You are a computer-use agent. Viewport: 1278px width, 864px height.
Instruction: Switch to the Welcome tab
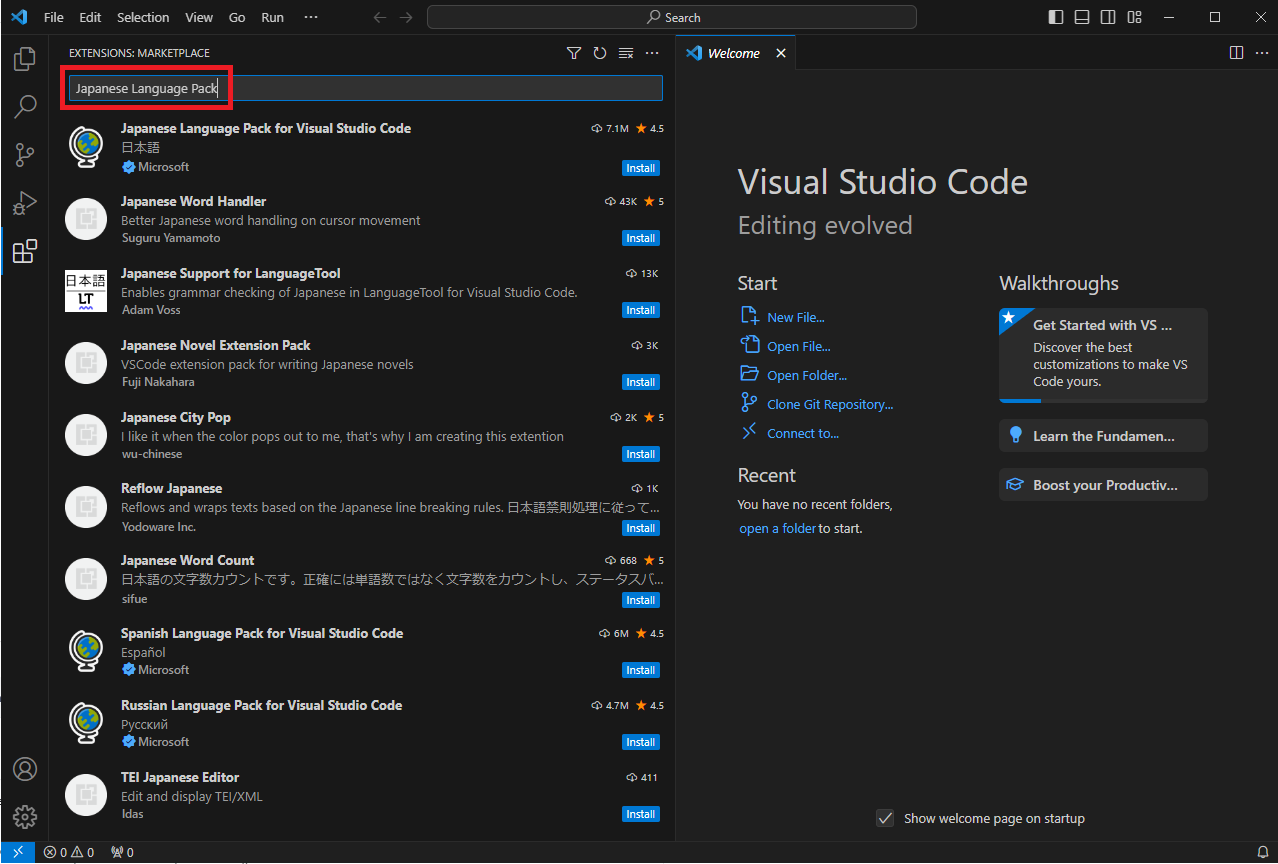tap(733, 53)
